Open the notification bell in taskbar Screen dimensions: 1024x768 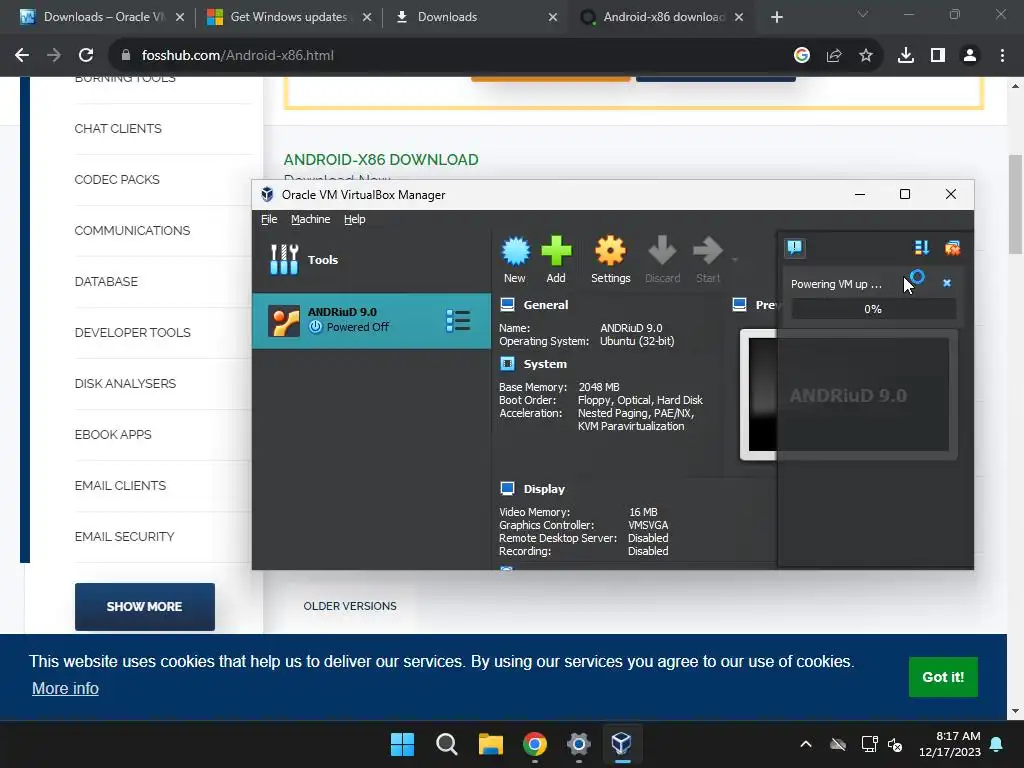point(997,744)
